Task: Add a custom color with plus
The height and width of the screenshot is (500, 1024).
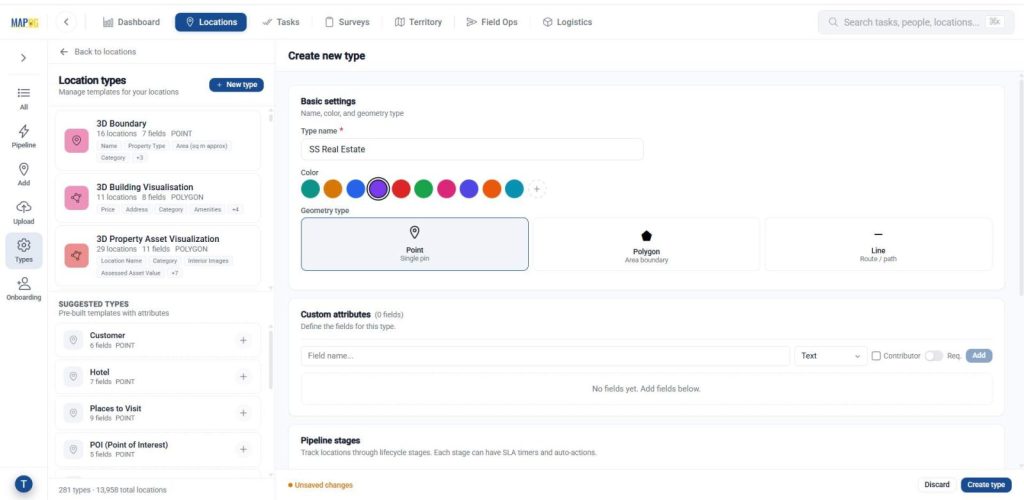Action: click(x=537, y=189)
